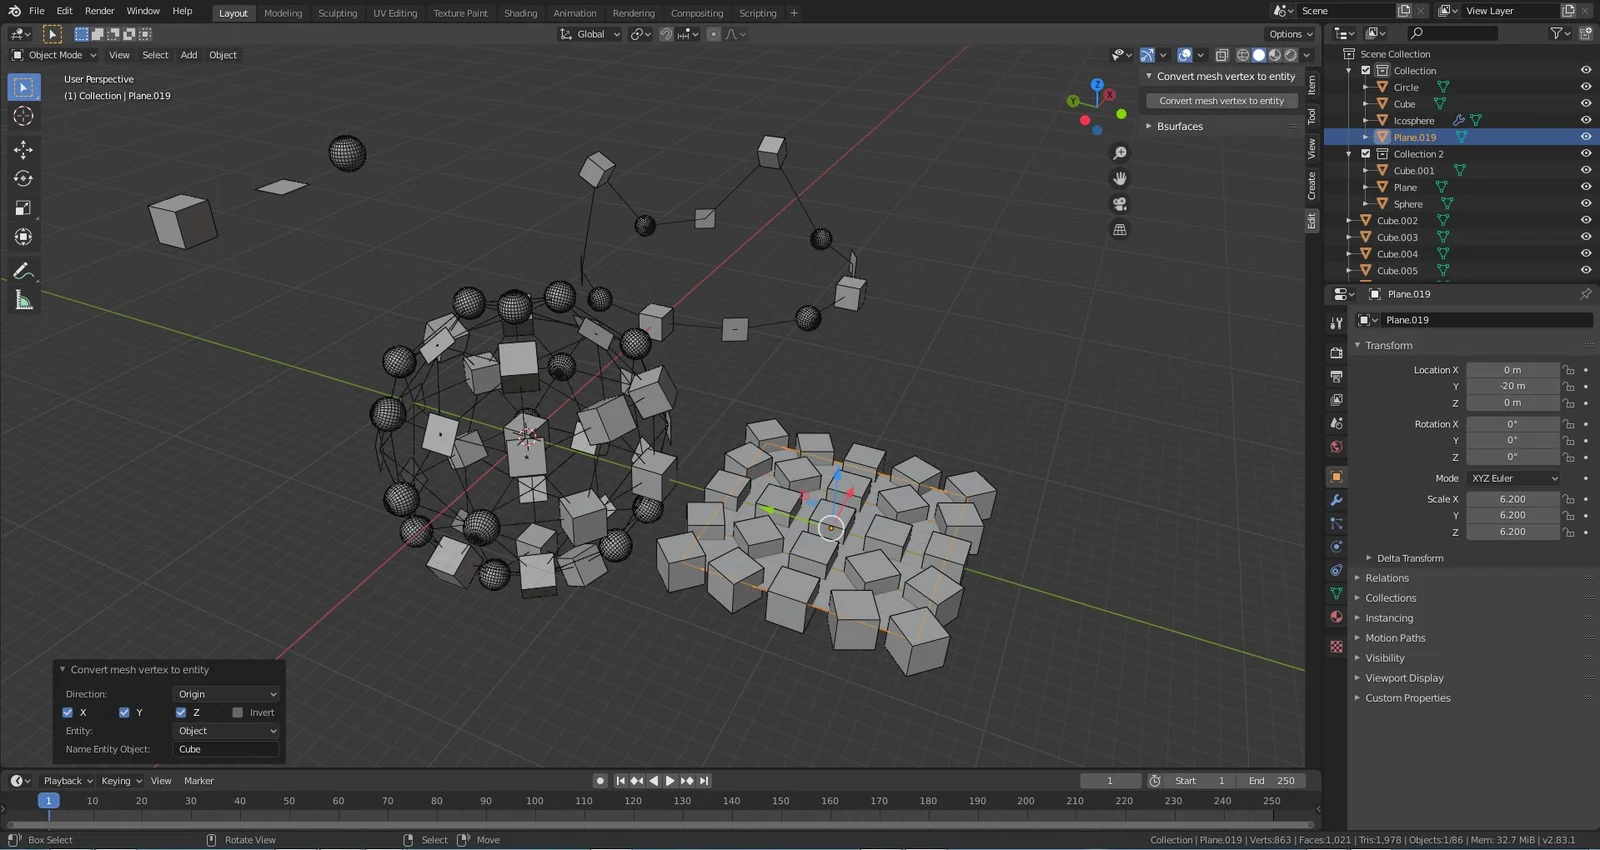The image size is (1600, 850).
Task: Select the Annotate tool
Action: (x=23, y=271)
